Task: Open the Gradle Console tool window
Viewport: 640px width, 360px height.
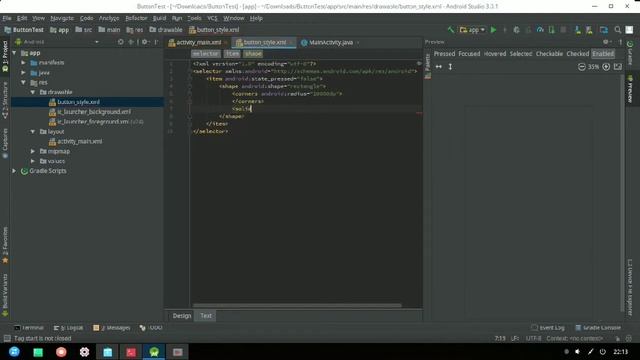Action: [598, 328]
